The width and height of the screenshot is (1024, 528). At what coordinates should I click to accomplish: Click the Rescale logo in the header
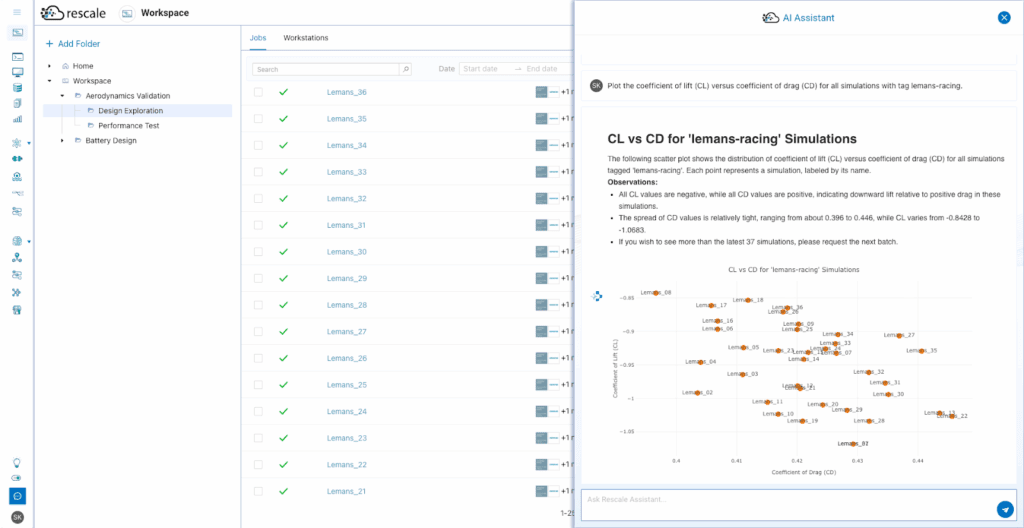pos(72,12)
